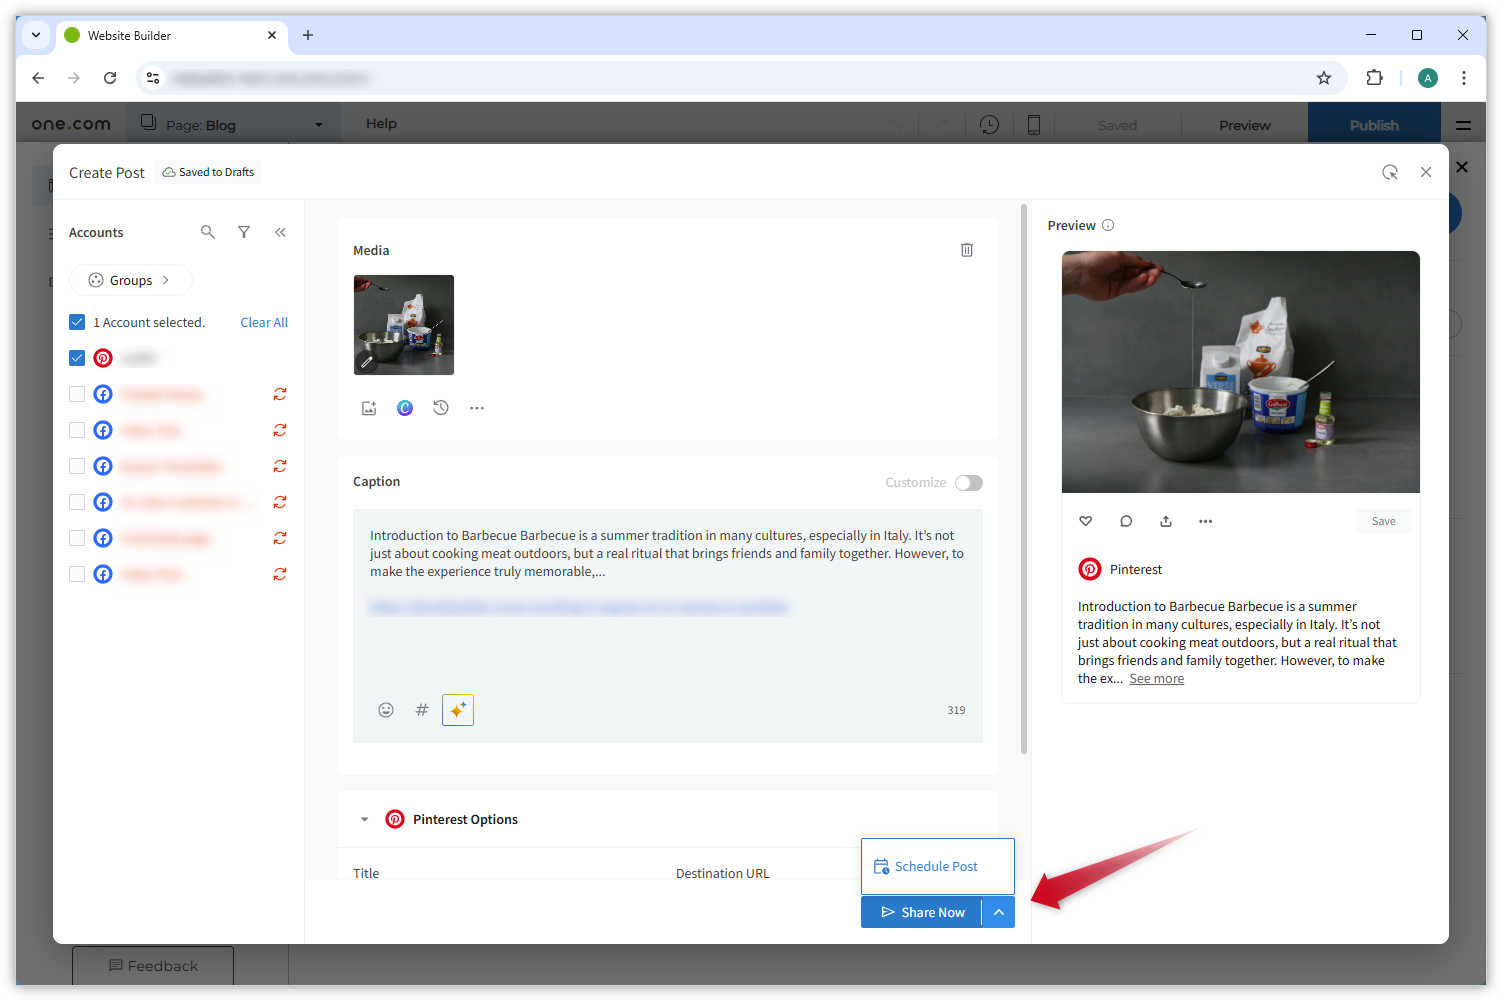Open the Help menu in the top bar

coord(381,123)
